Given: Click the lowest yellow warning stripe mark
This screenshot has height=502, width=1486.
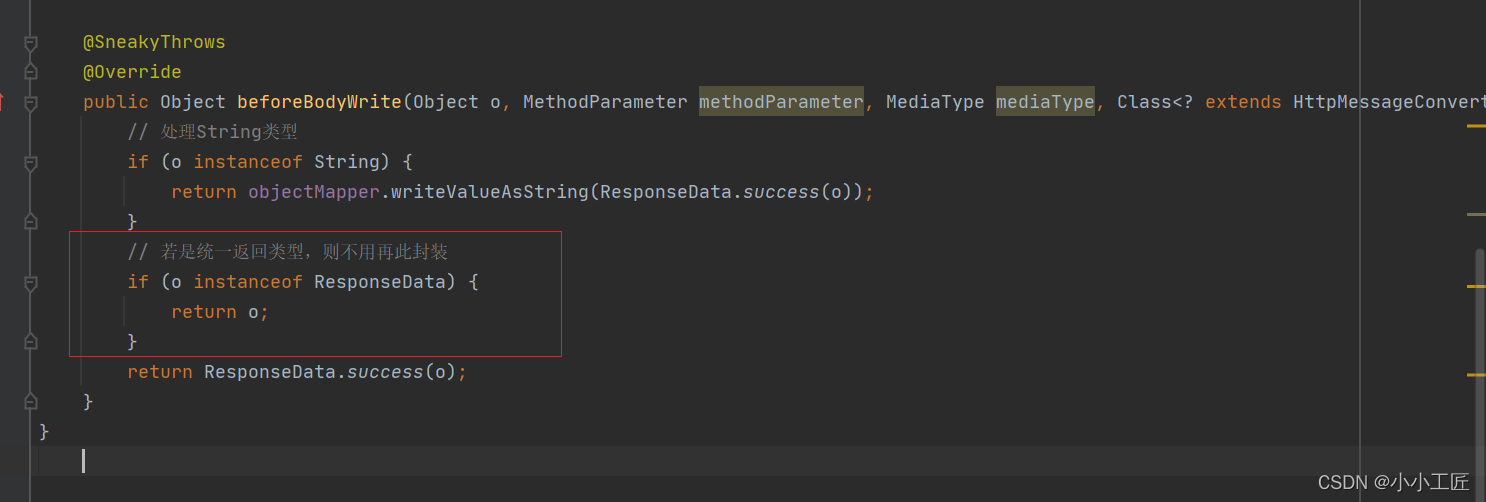Looking at the screenshot, I should (x=1476, y=374).
